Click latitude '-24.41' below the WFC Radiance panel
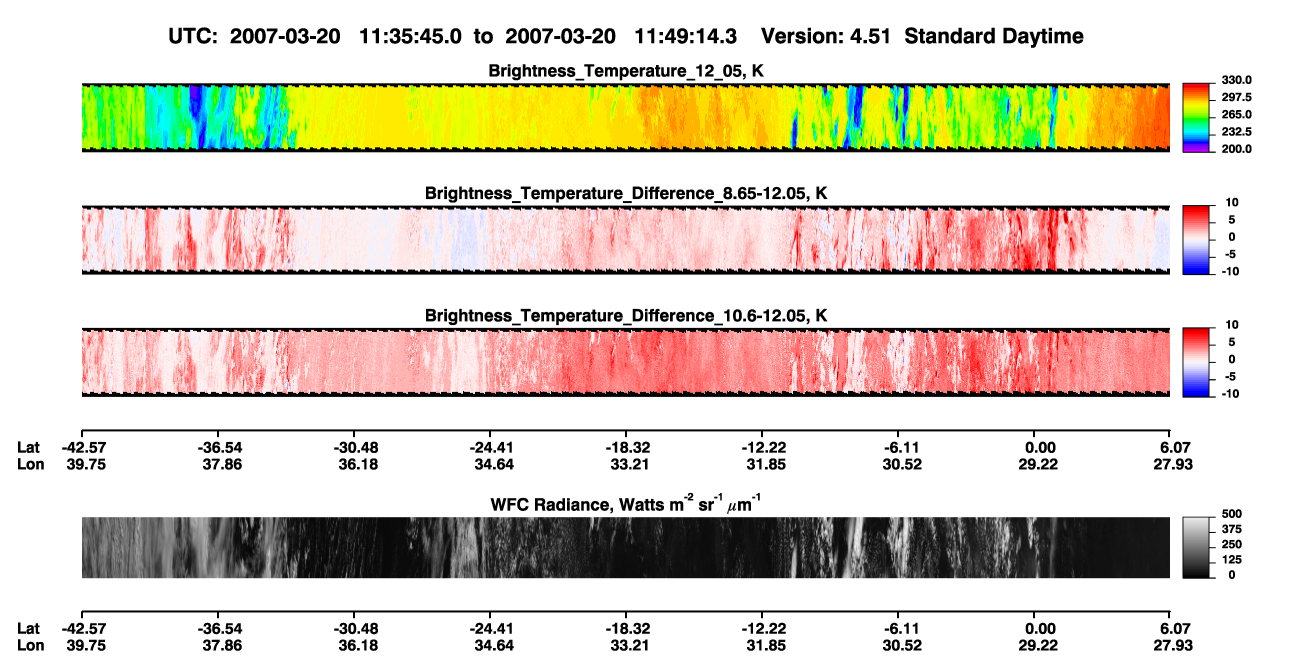1300x667 pixels. 491,629
